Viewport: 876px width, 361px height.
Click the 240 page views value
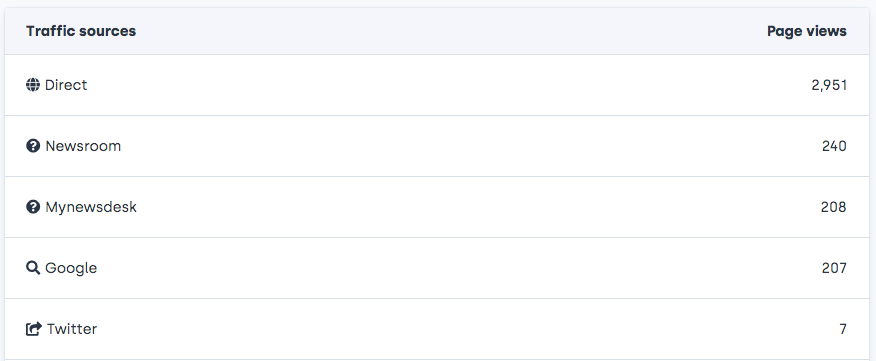[x=834, y=146]
